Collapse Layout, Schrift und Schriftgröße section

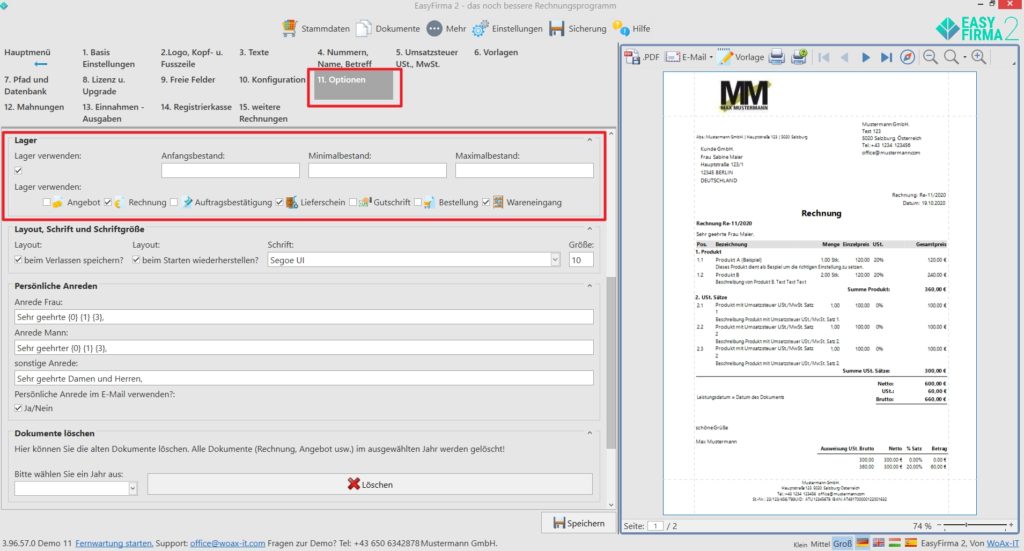coord(590,229)
